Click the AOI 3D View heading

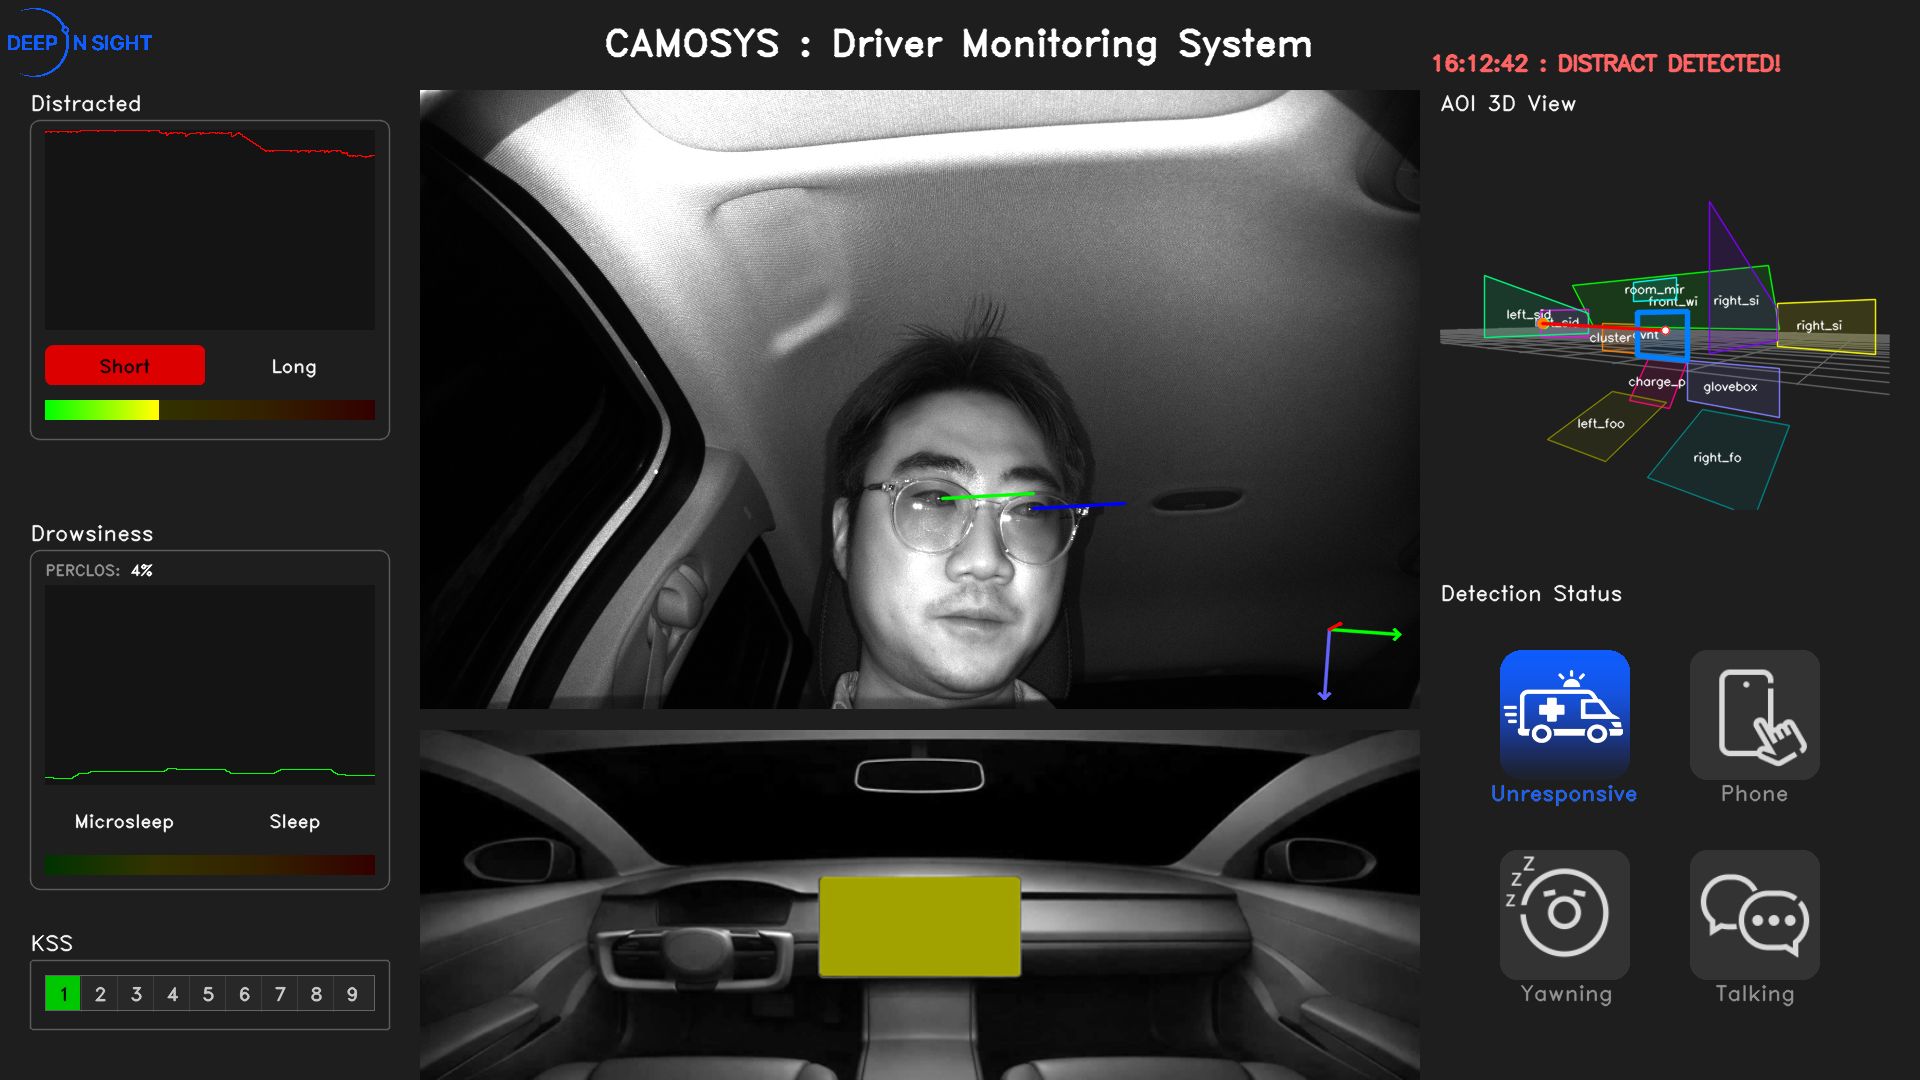pos(1508,103)
